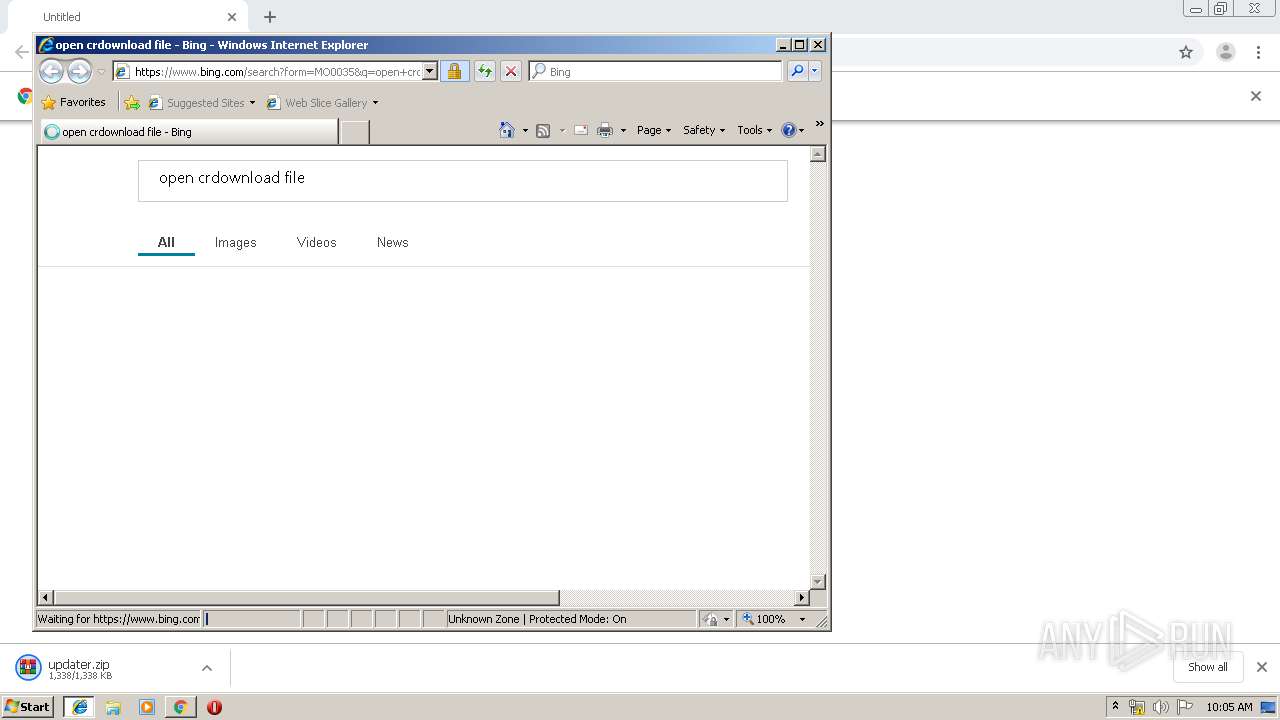This screenshot has height=720, width=1280.
Task: Expand the Web Slice Gallery dropdown arrow
Action: pos(375,102)
